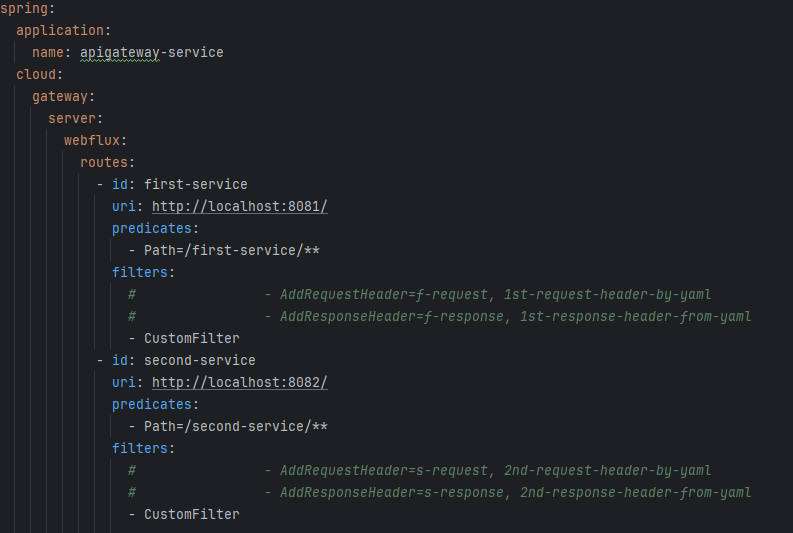Screen dimensions: 793x533
Task: Click the webflux key
Action: pos(92,140)
